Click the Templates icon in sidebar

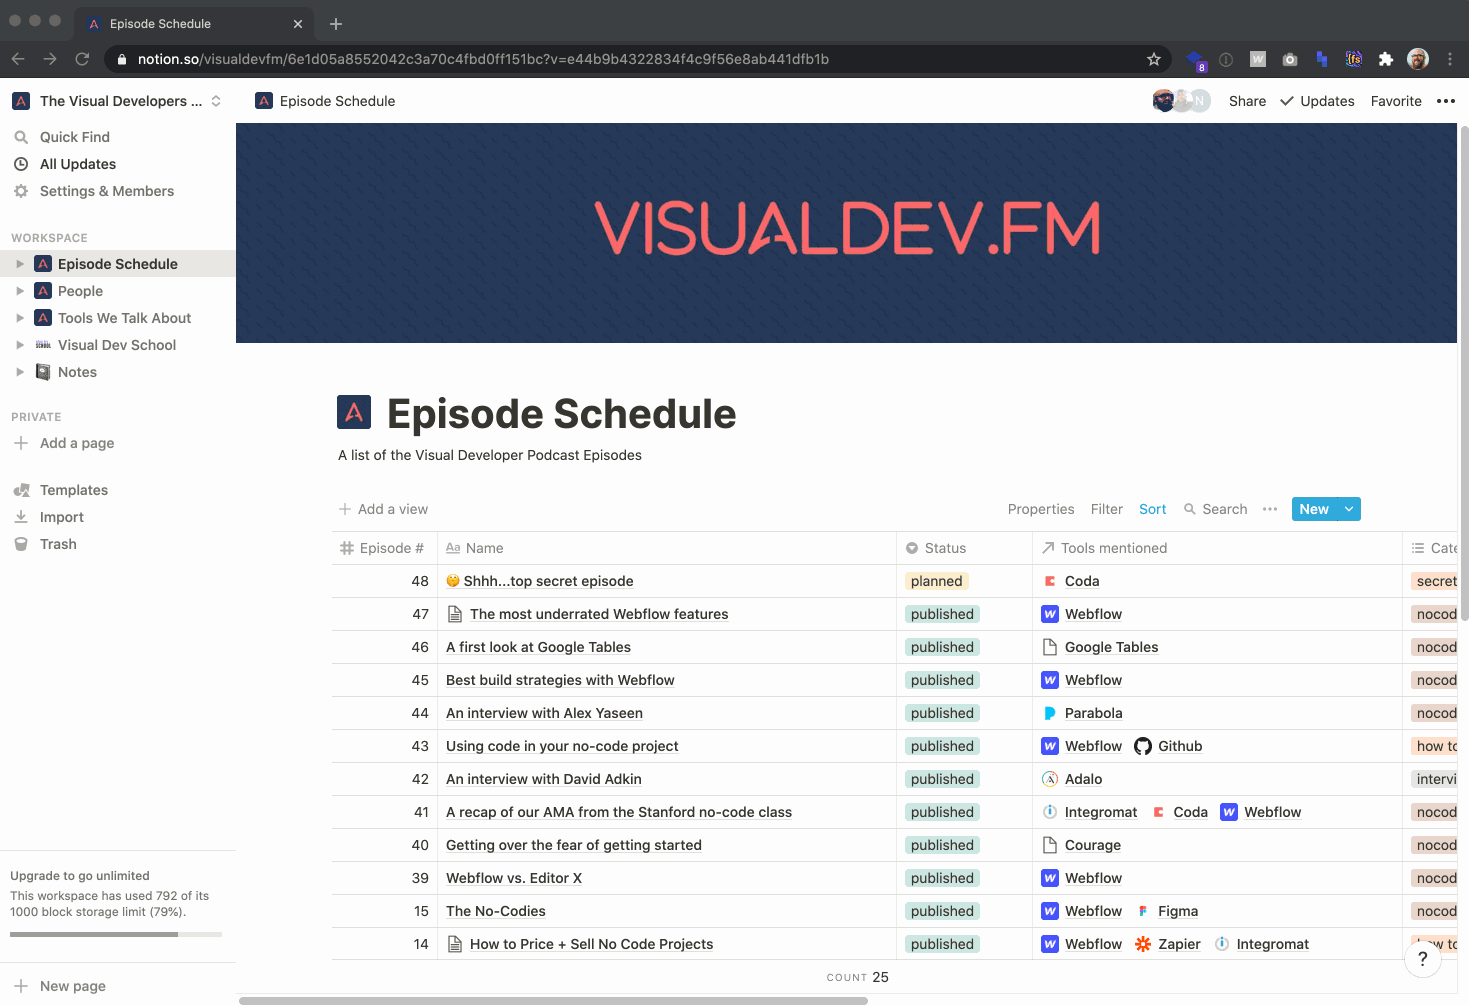tap(21, 490)
